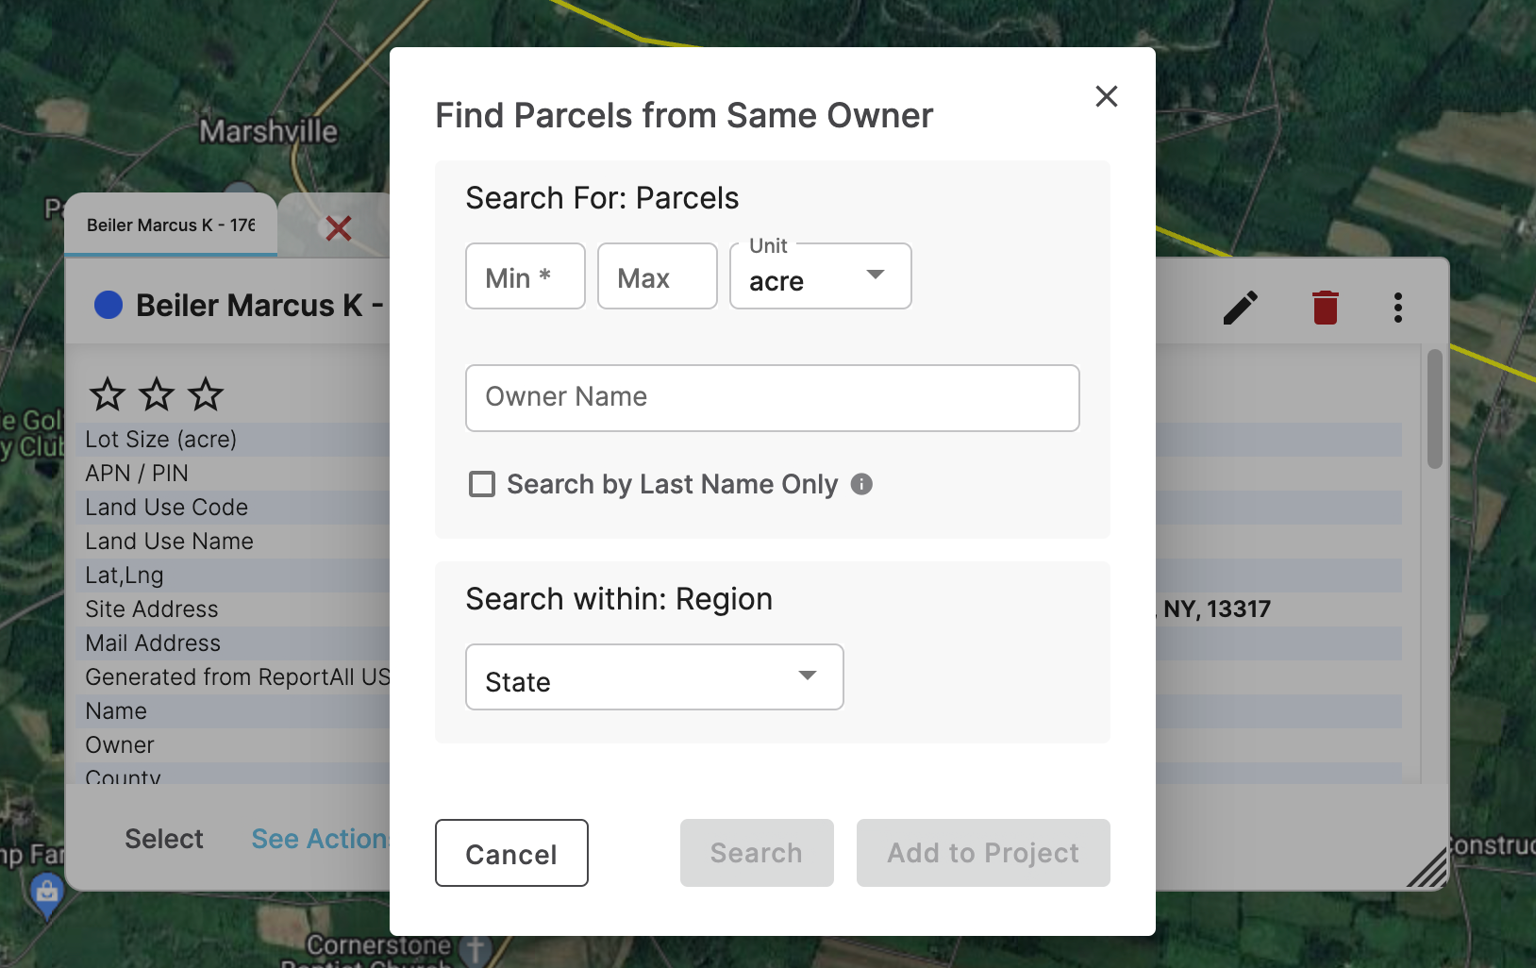This screenshot has width=1536, height=968.
Task: Close the Find Parcels from Same Owner dialog
Action: click(1106, 96)
